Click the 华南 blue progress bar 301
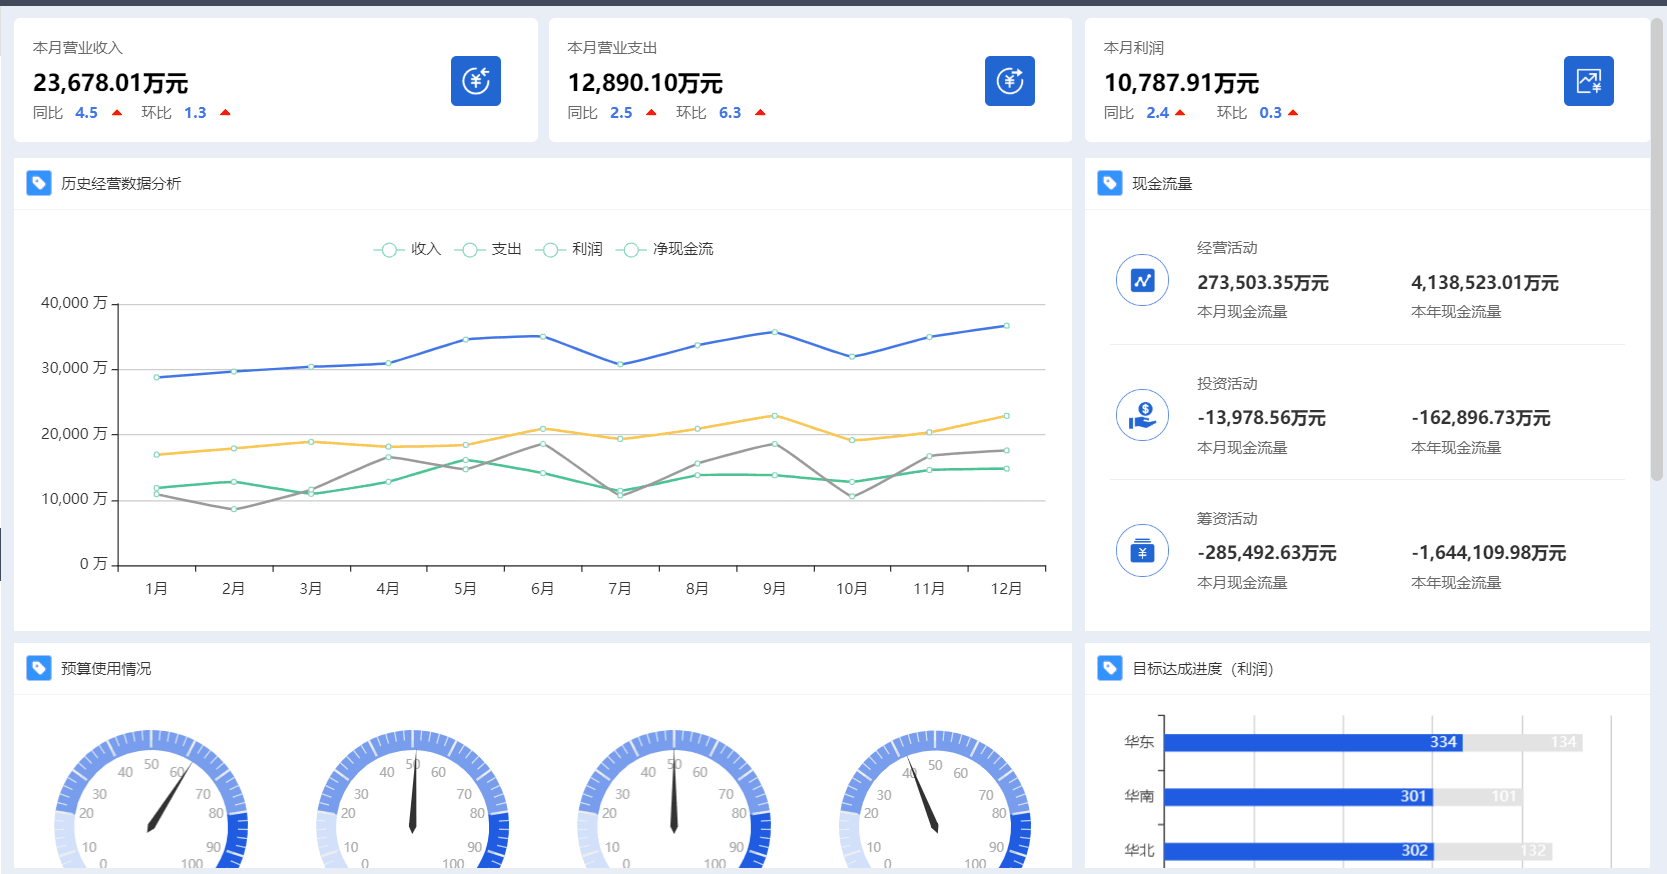The height and width of the screenshot is (874, 1667). [1298, 797]
